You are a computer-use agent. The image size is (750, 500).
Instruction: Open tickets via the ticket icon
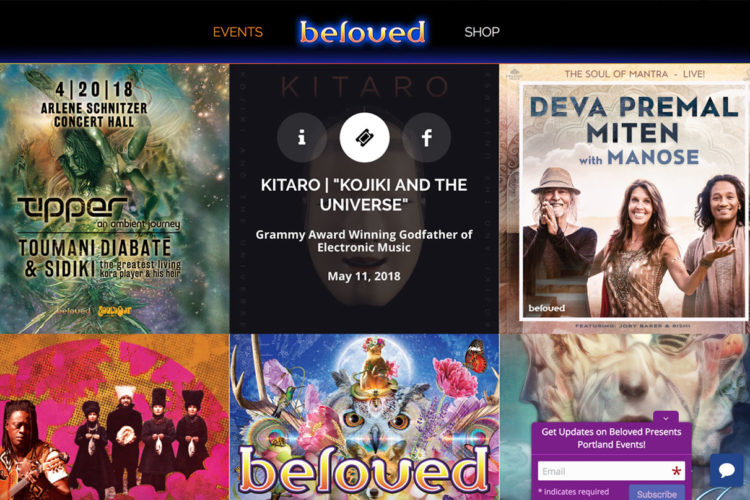[364, 137]
